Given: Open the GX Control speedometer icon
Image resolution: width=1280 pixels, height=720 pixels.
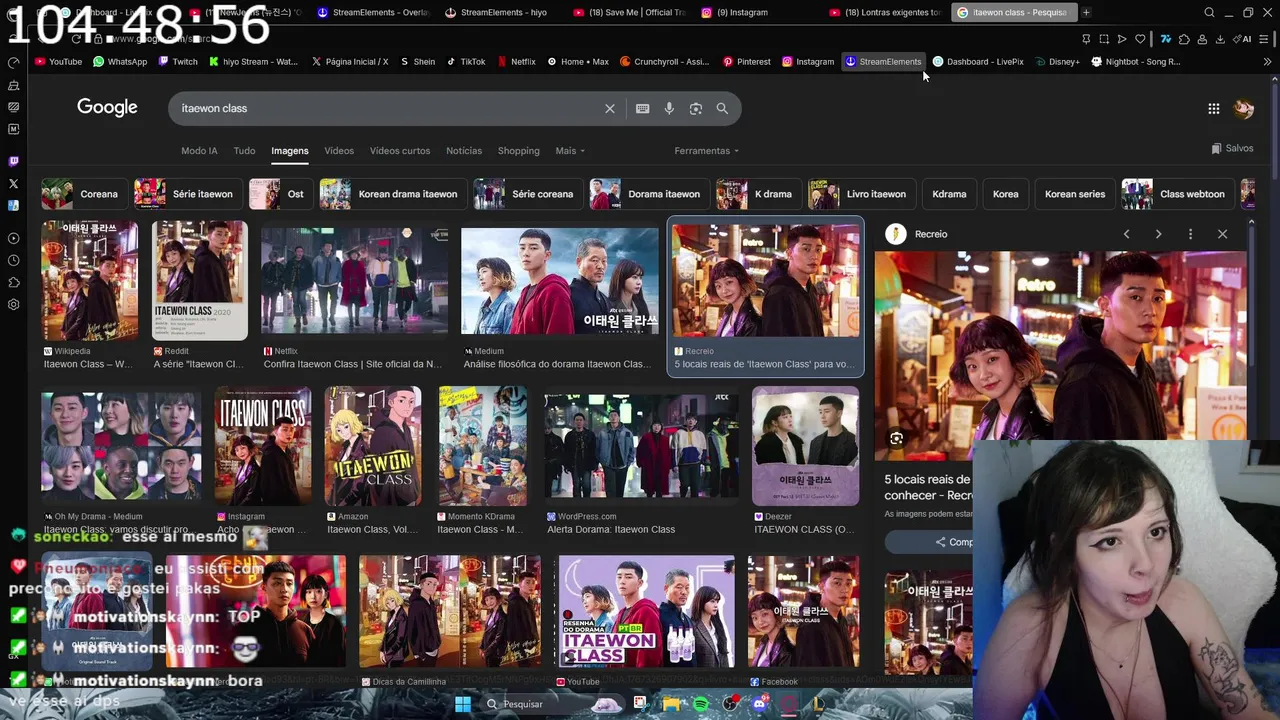Looking at the screenshot, I should click(13, 62).
